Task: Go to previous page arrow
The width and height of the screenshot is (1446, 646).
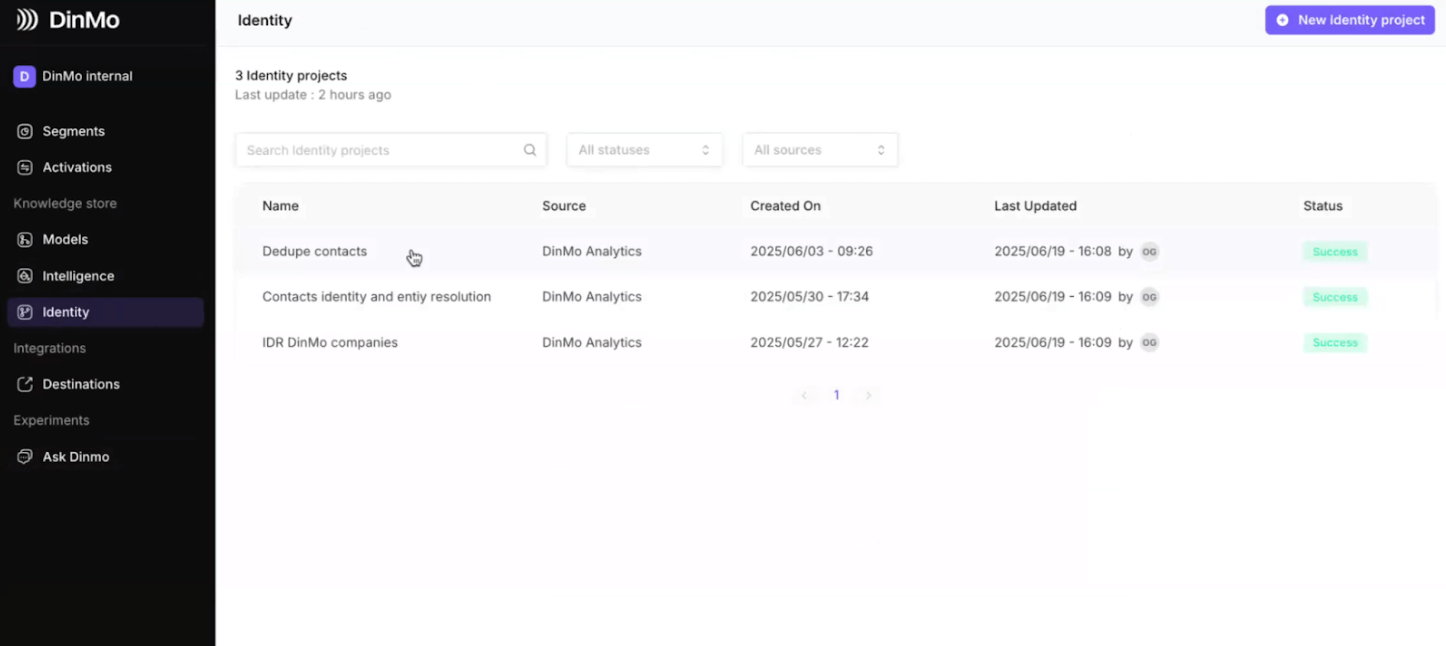Action: tap(804, 395)
